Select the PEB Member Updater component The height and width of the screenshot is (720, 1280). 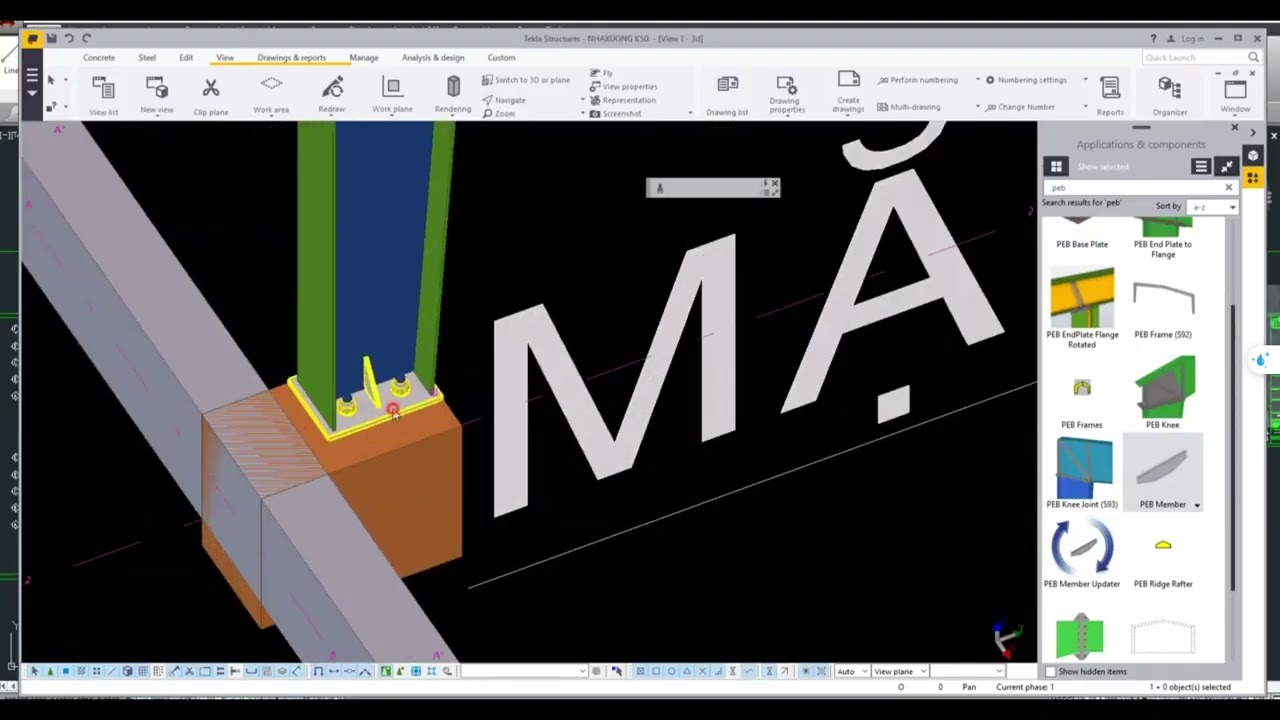(x=1082, y=553)
